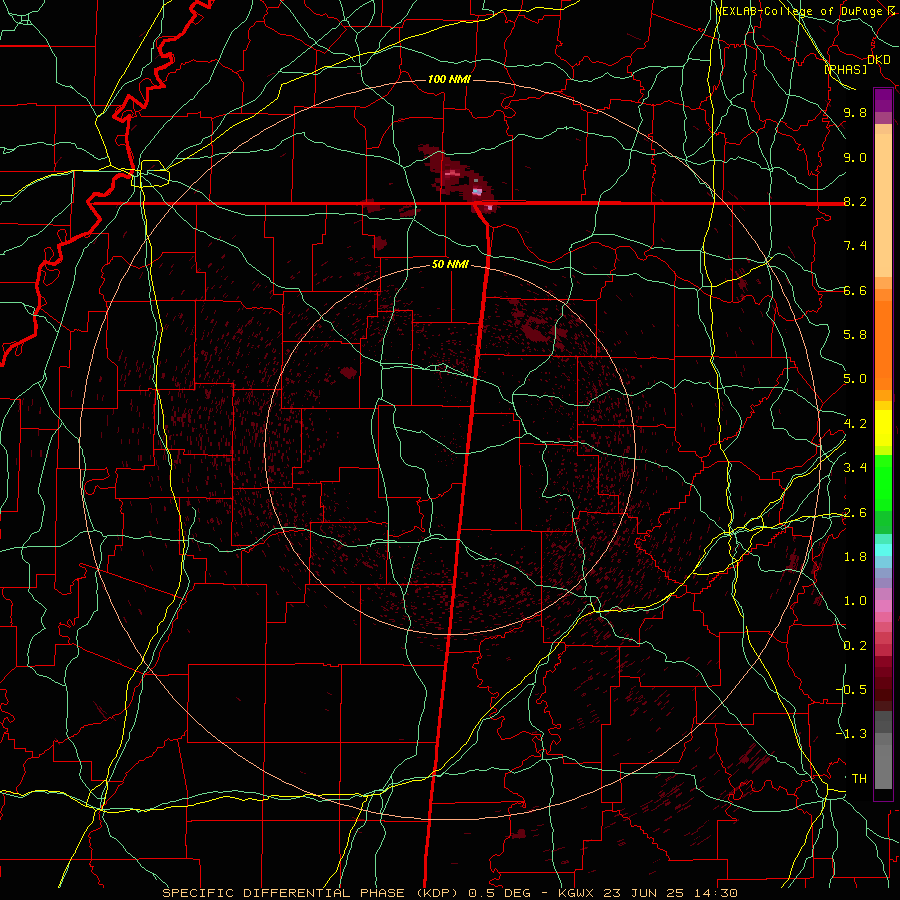
Task: Click the 5.8 scale value
Action: [855, 335]
